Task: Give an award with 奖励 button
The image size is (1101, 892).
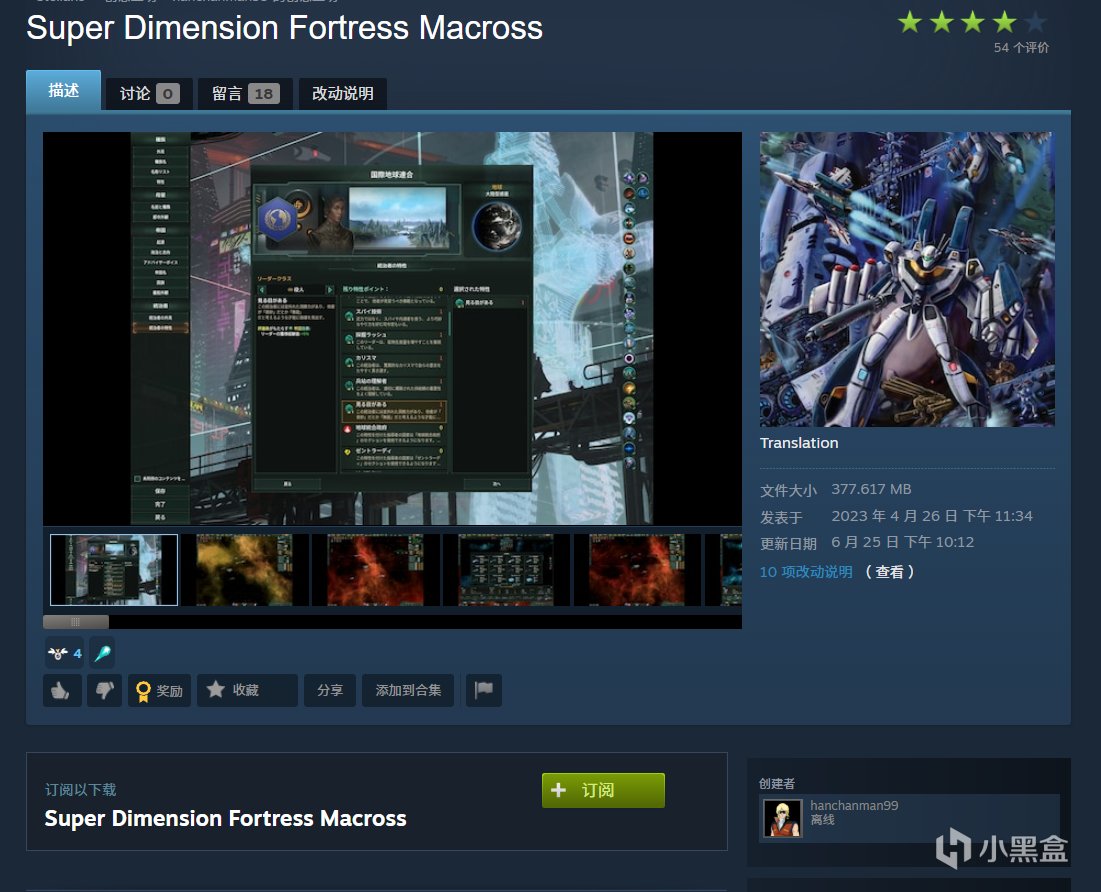Action: (159, 690)
